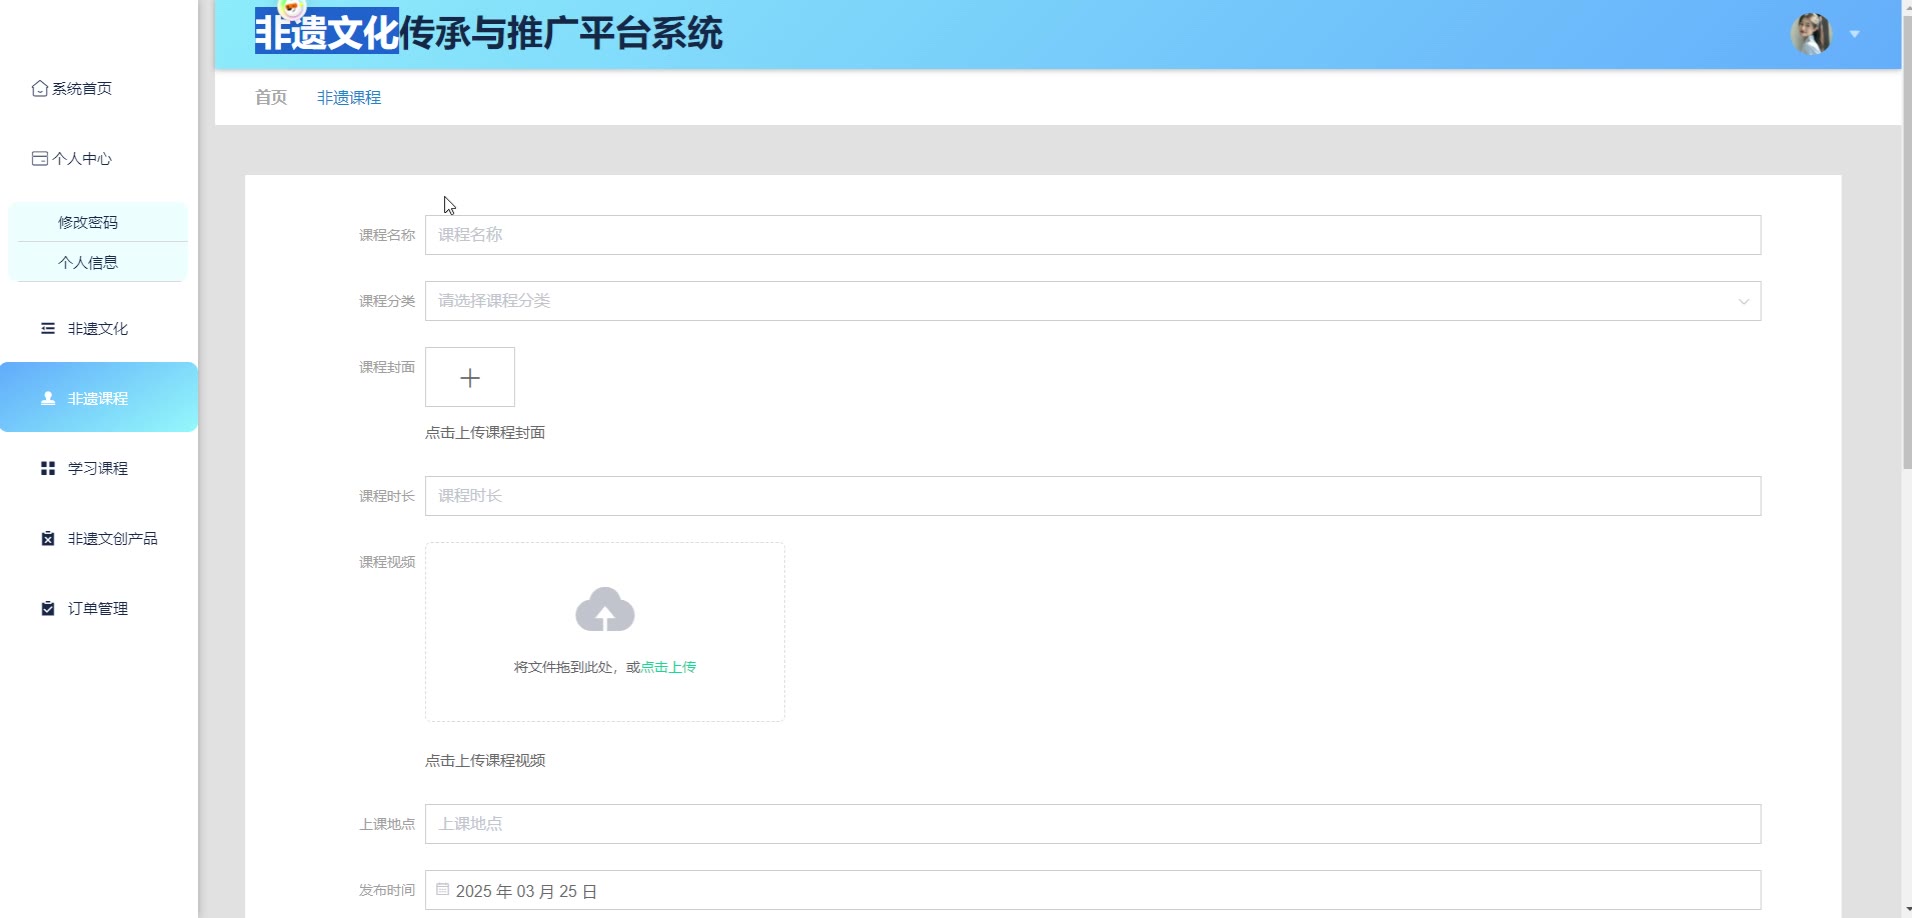Click the user avatar in the header
This screenshot has height=918, width=1912.
pyautogui.click(x=1811, y=34)
